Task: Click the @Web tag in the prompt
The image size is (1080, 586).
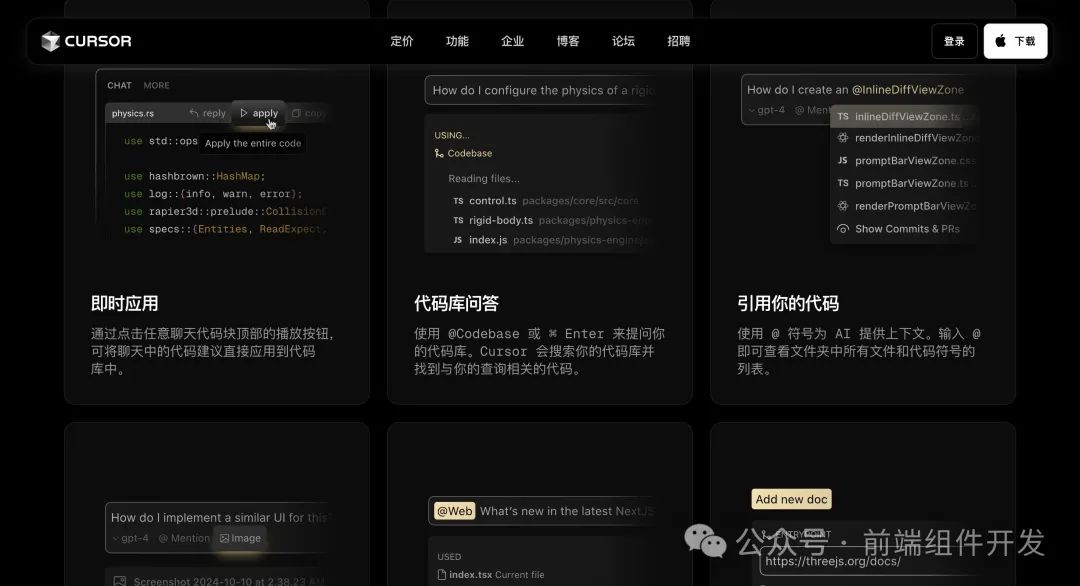Action: 454,511
